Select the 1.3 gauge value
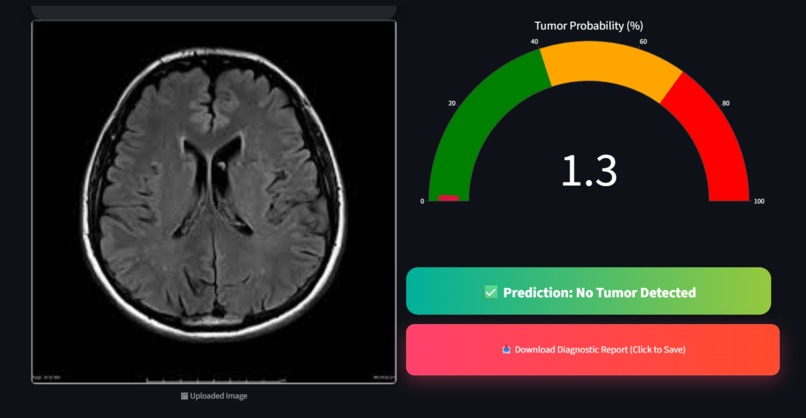This screenshot has width=806, height=418. click(589, 171)
